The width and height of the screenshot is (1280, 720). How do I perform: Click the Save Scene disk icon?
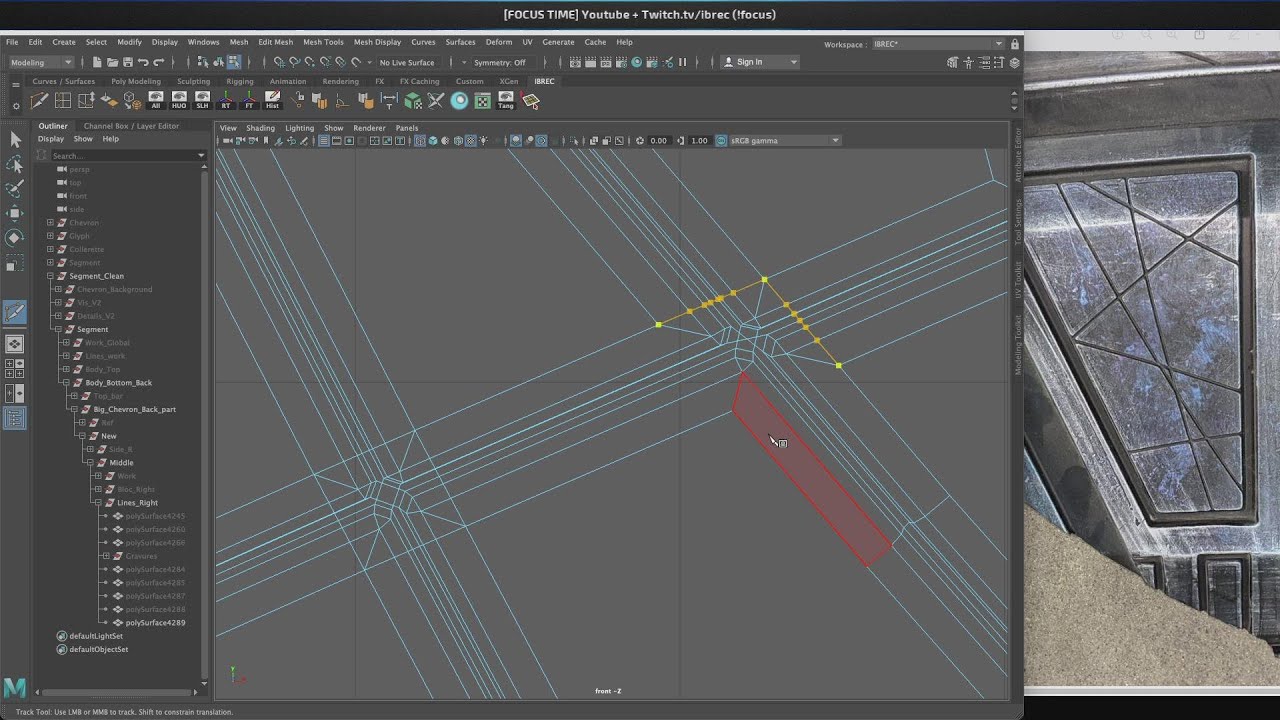(x=126, y=62)
